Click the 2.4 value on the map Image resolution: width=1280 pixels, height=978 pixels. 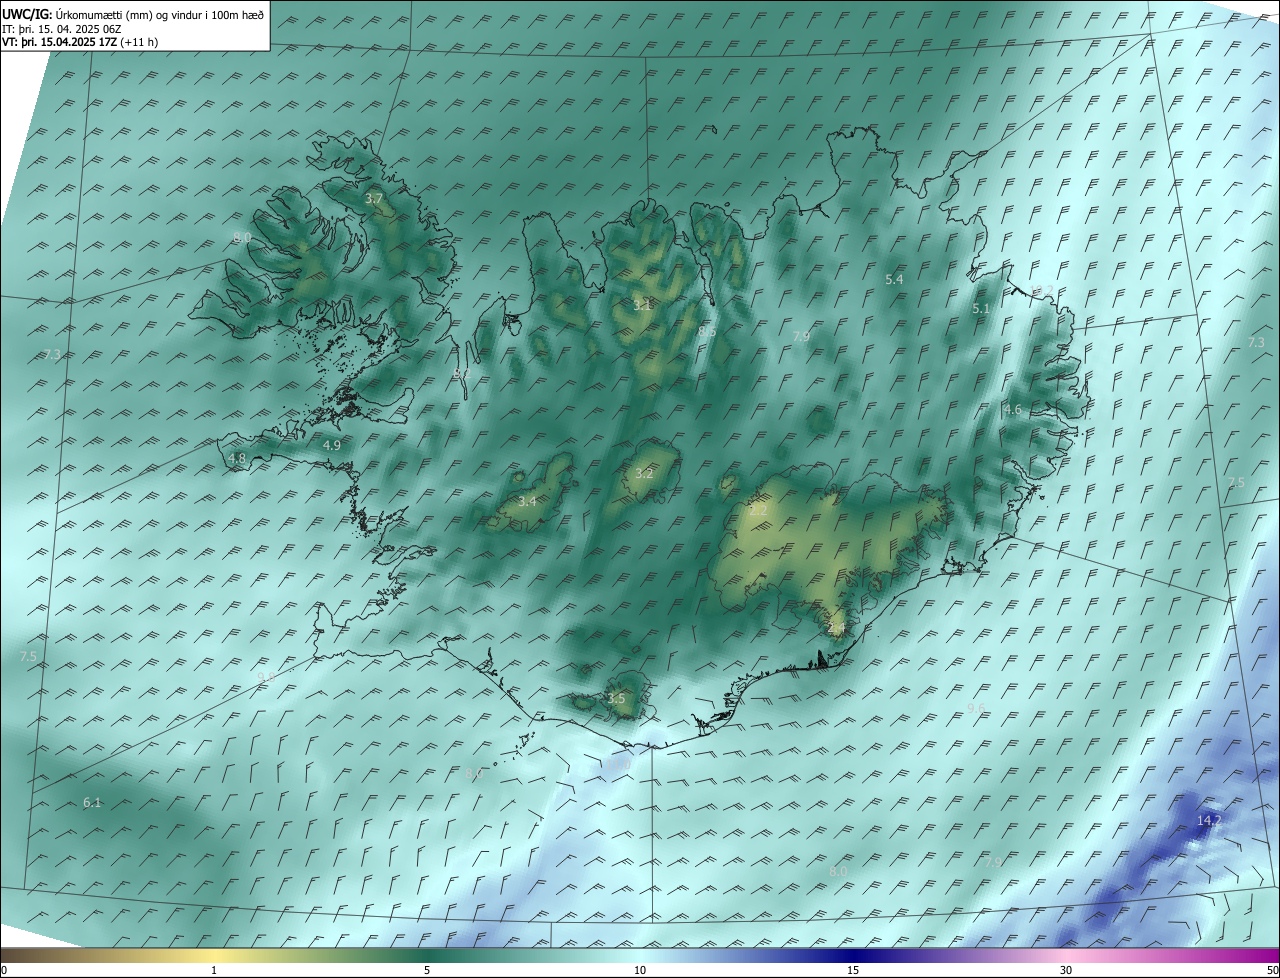[x=836, y=628]
